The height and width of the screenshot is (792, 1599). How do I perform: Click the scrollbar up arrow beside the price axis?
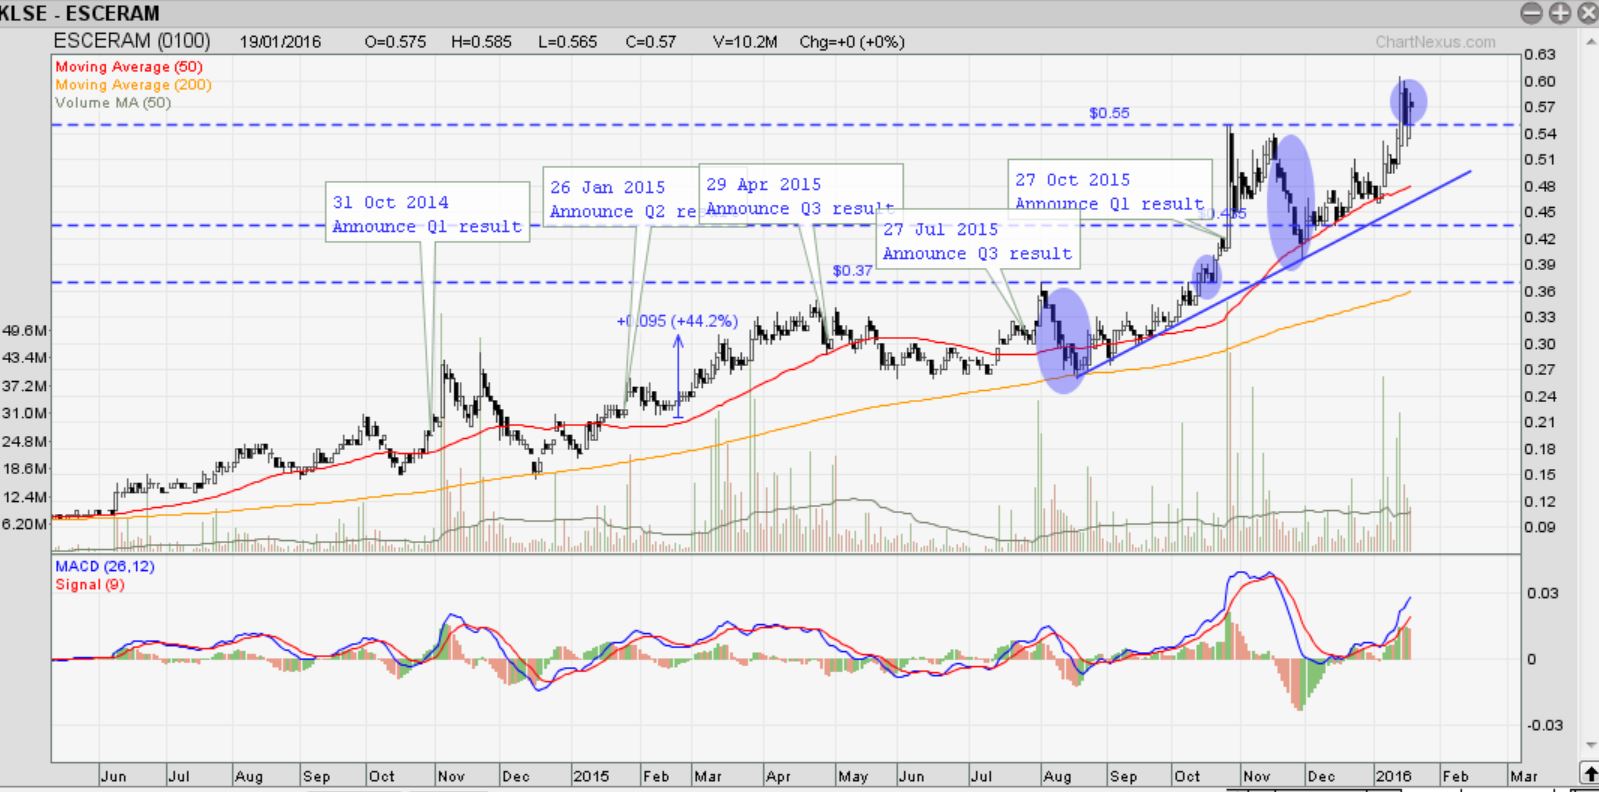pyautogui.click(x=1589, y=42)
